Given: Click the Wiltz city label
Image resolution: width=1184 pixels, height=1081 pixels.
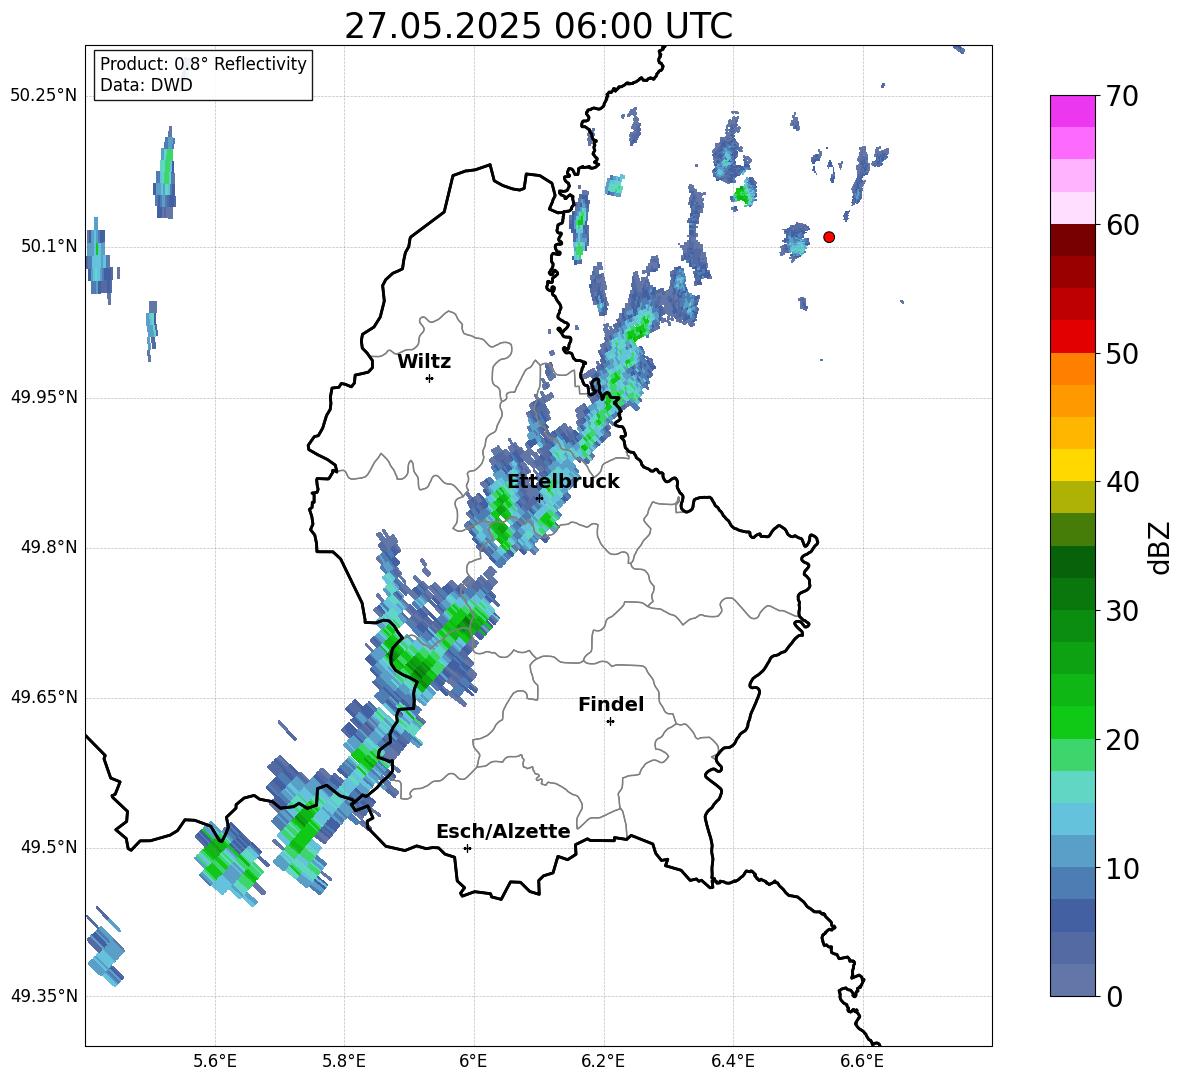Looking at the screenshot, I should [x=424, y=362].
